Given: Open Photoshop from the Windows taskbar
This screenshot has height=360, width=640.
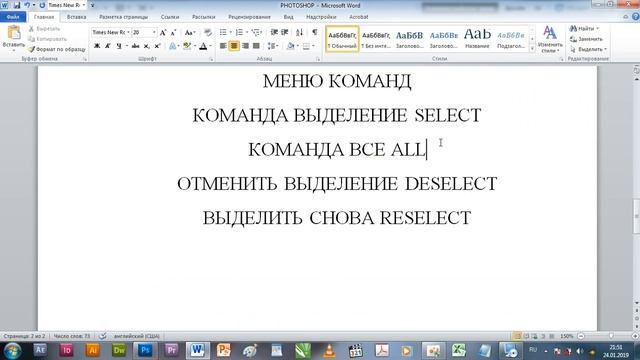Looking at the screenshot, I should (145, 350).
